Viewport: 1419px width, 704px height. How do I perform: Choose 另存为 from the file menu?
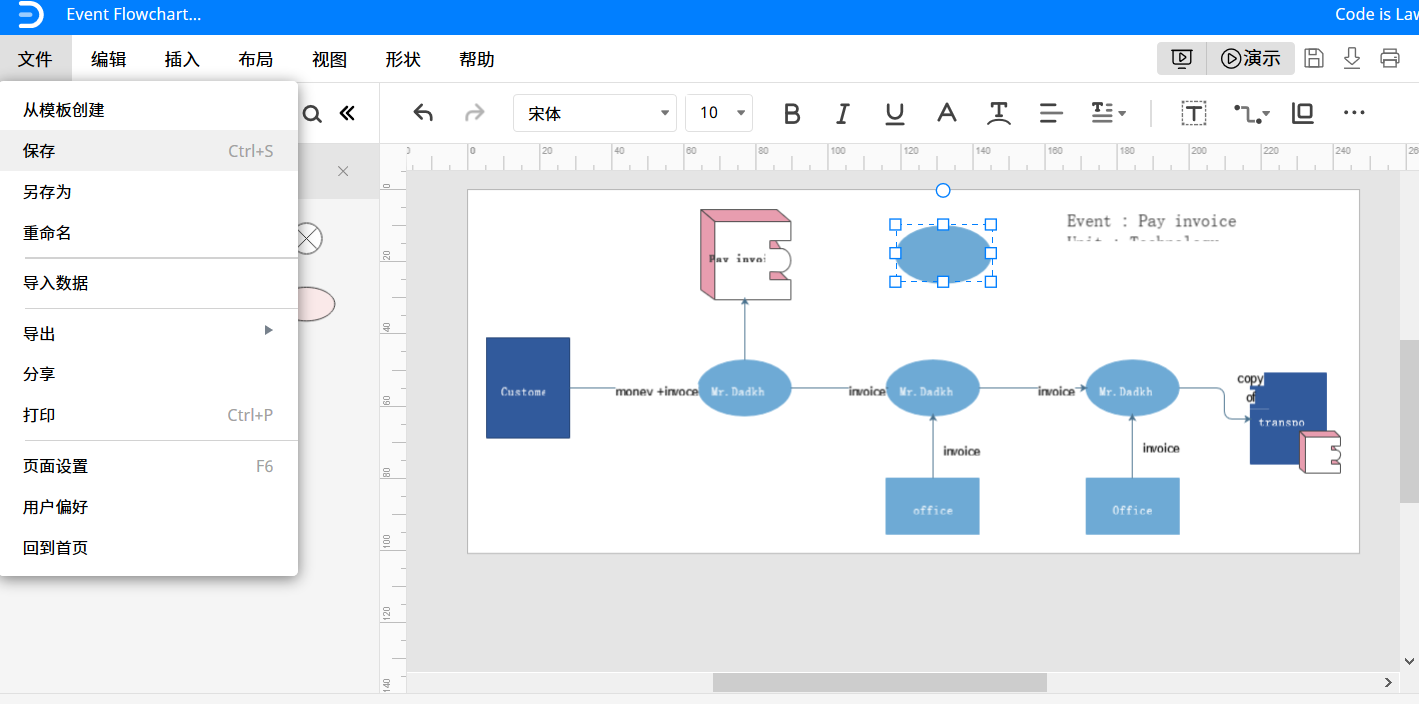(149, 192)
